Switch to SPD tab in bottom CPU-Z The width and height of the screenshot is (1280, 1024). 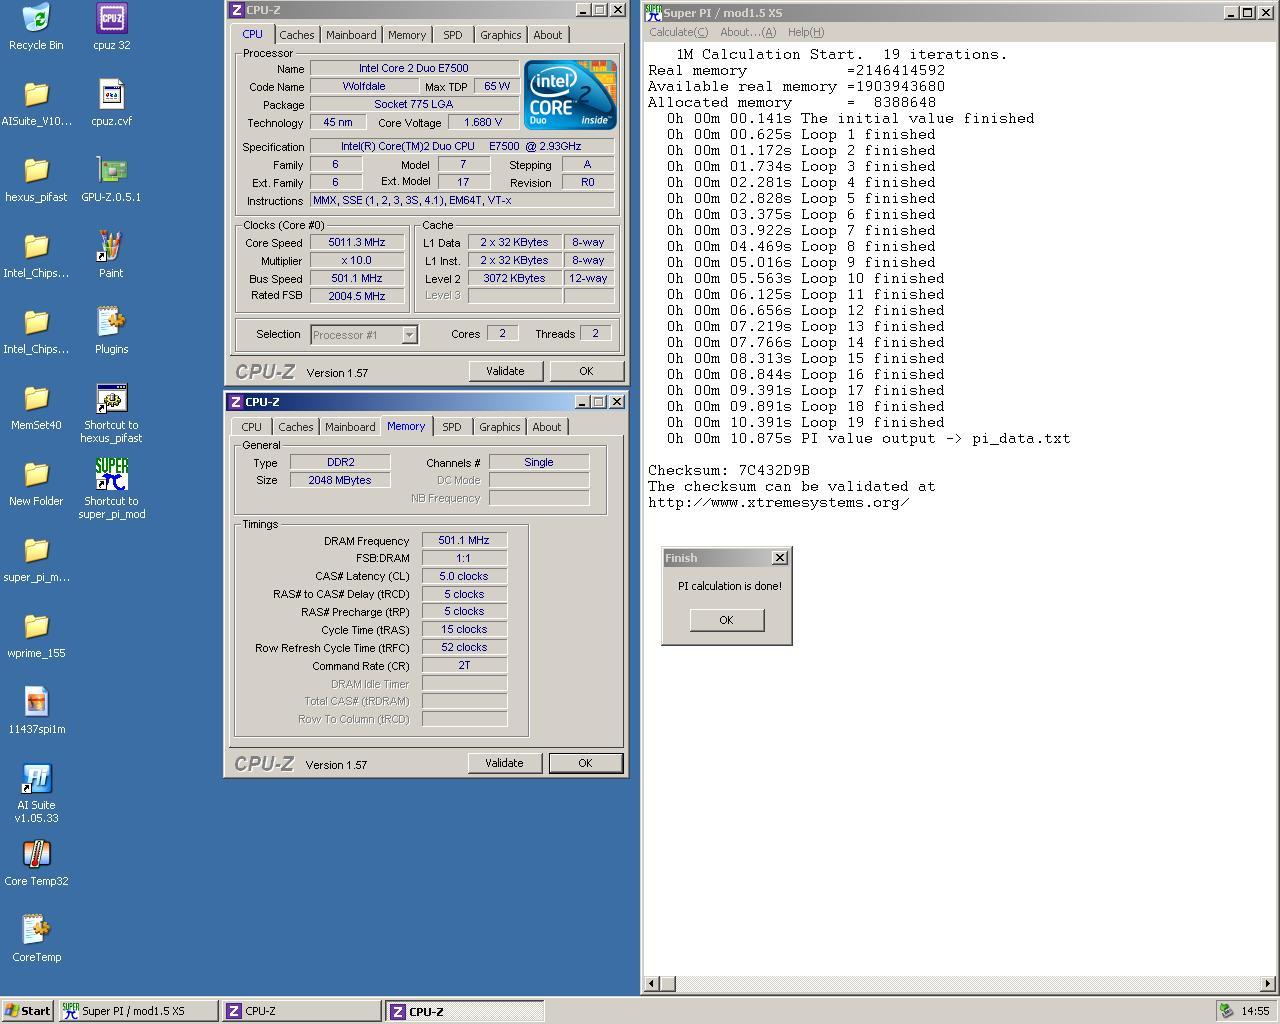[452, 427]
